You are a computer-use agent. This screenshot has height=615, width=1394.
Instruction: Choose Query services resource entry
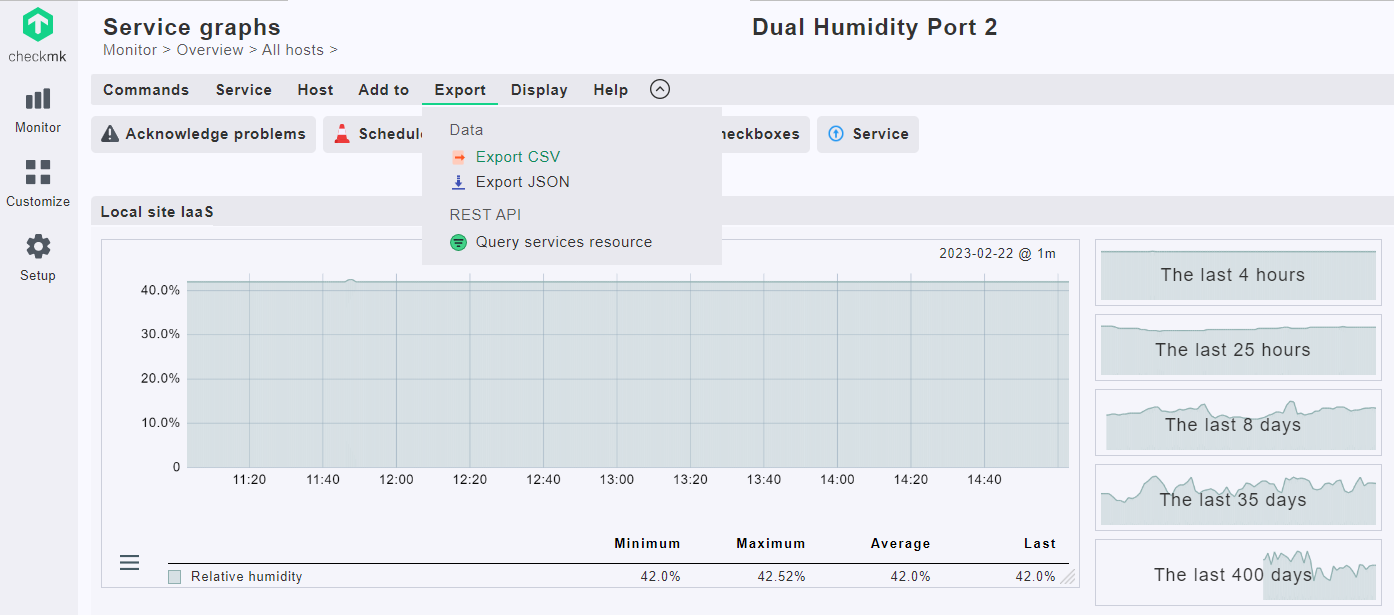coord(563,242)
